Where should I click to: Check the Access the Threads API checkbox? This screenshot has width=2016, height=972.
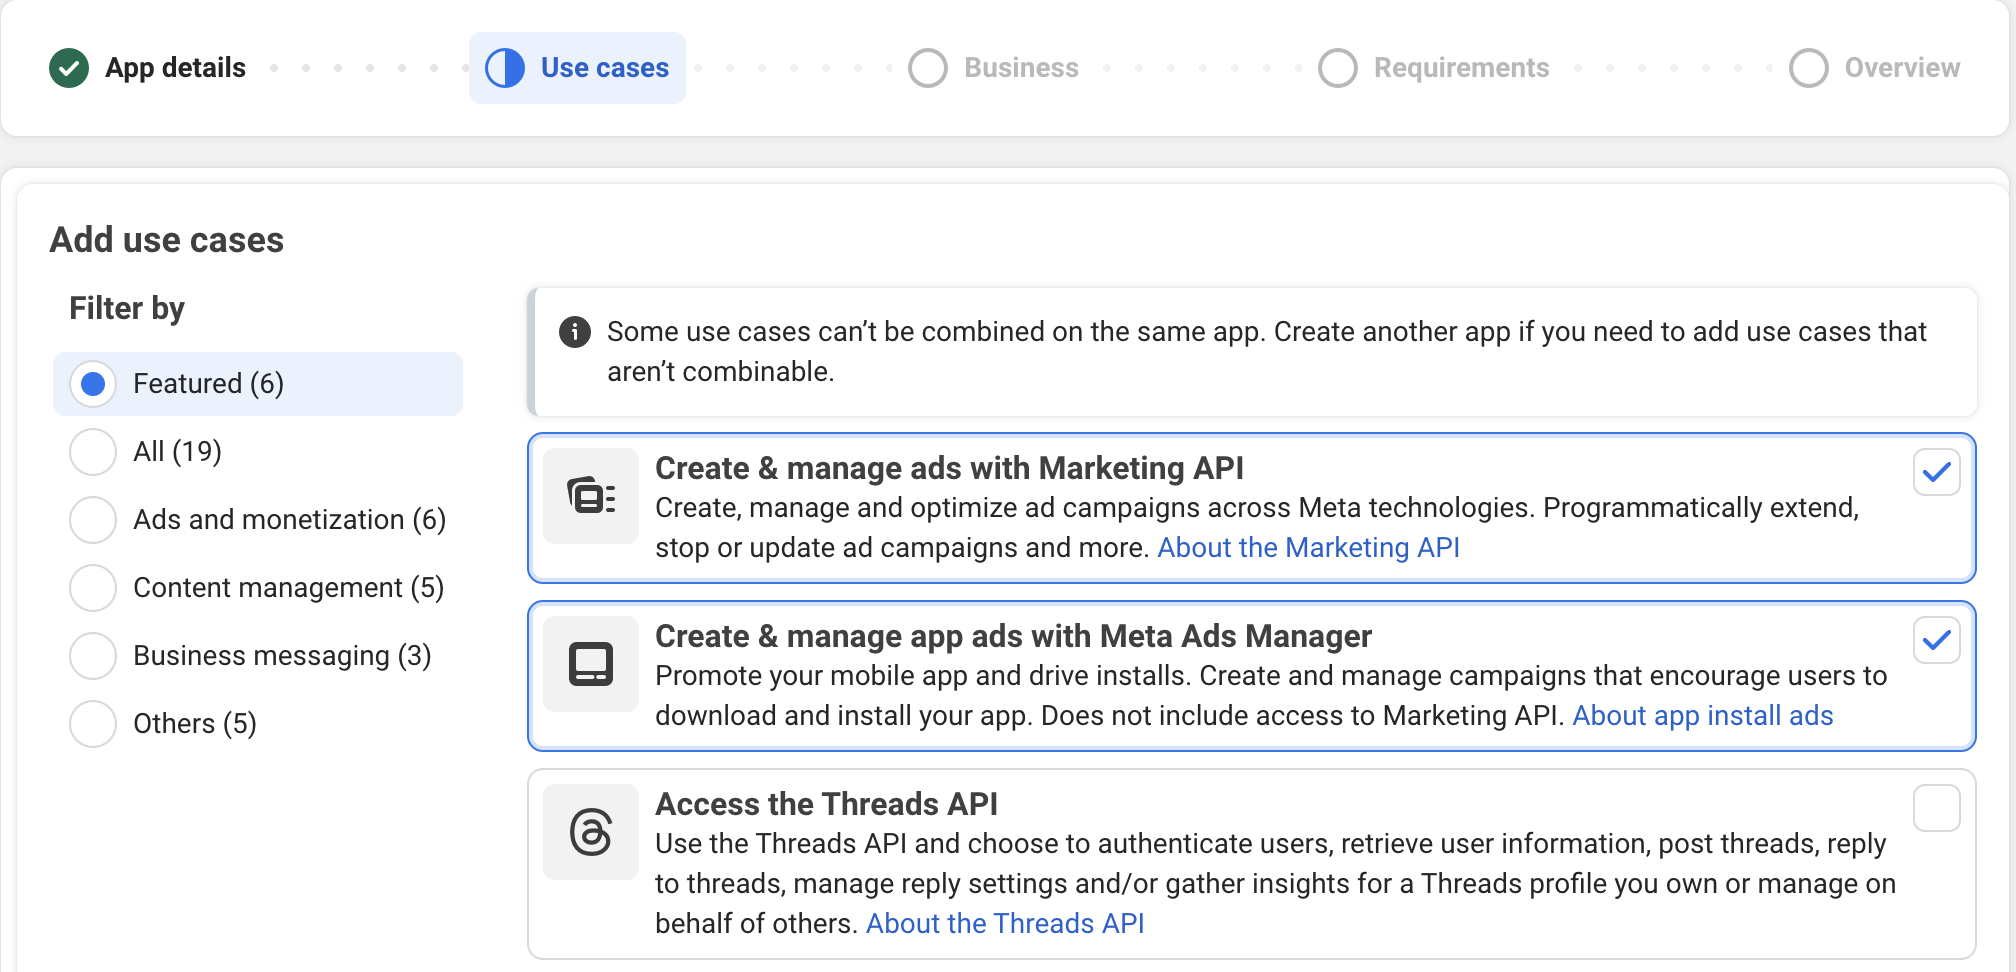coord(1937,808)
